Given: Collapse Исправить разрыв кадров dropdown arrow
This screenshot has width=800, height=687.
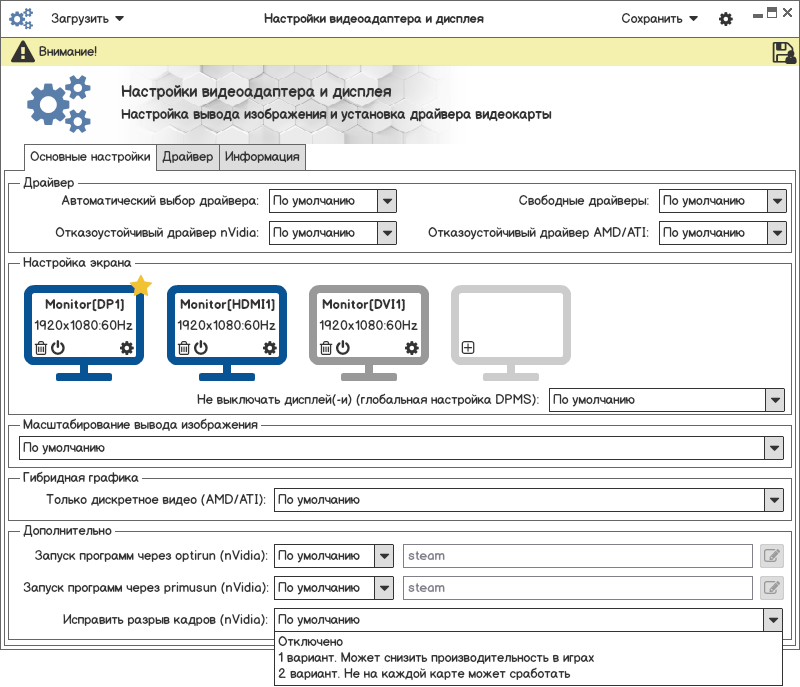Looking at the screenshot, I should point(773,620).
